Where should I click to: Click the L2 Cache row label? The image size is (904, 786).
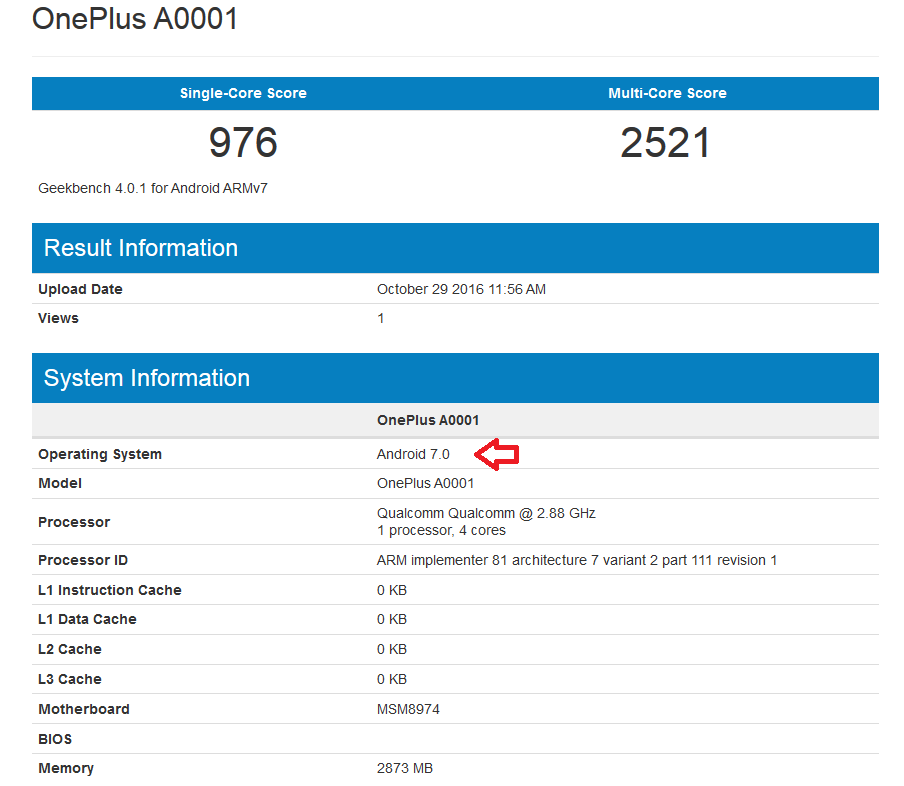point(70,649)
